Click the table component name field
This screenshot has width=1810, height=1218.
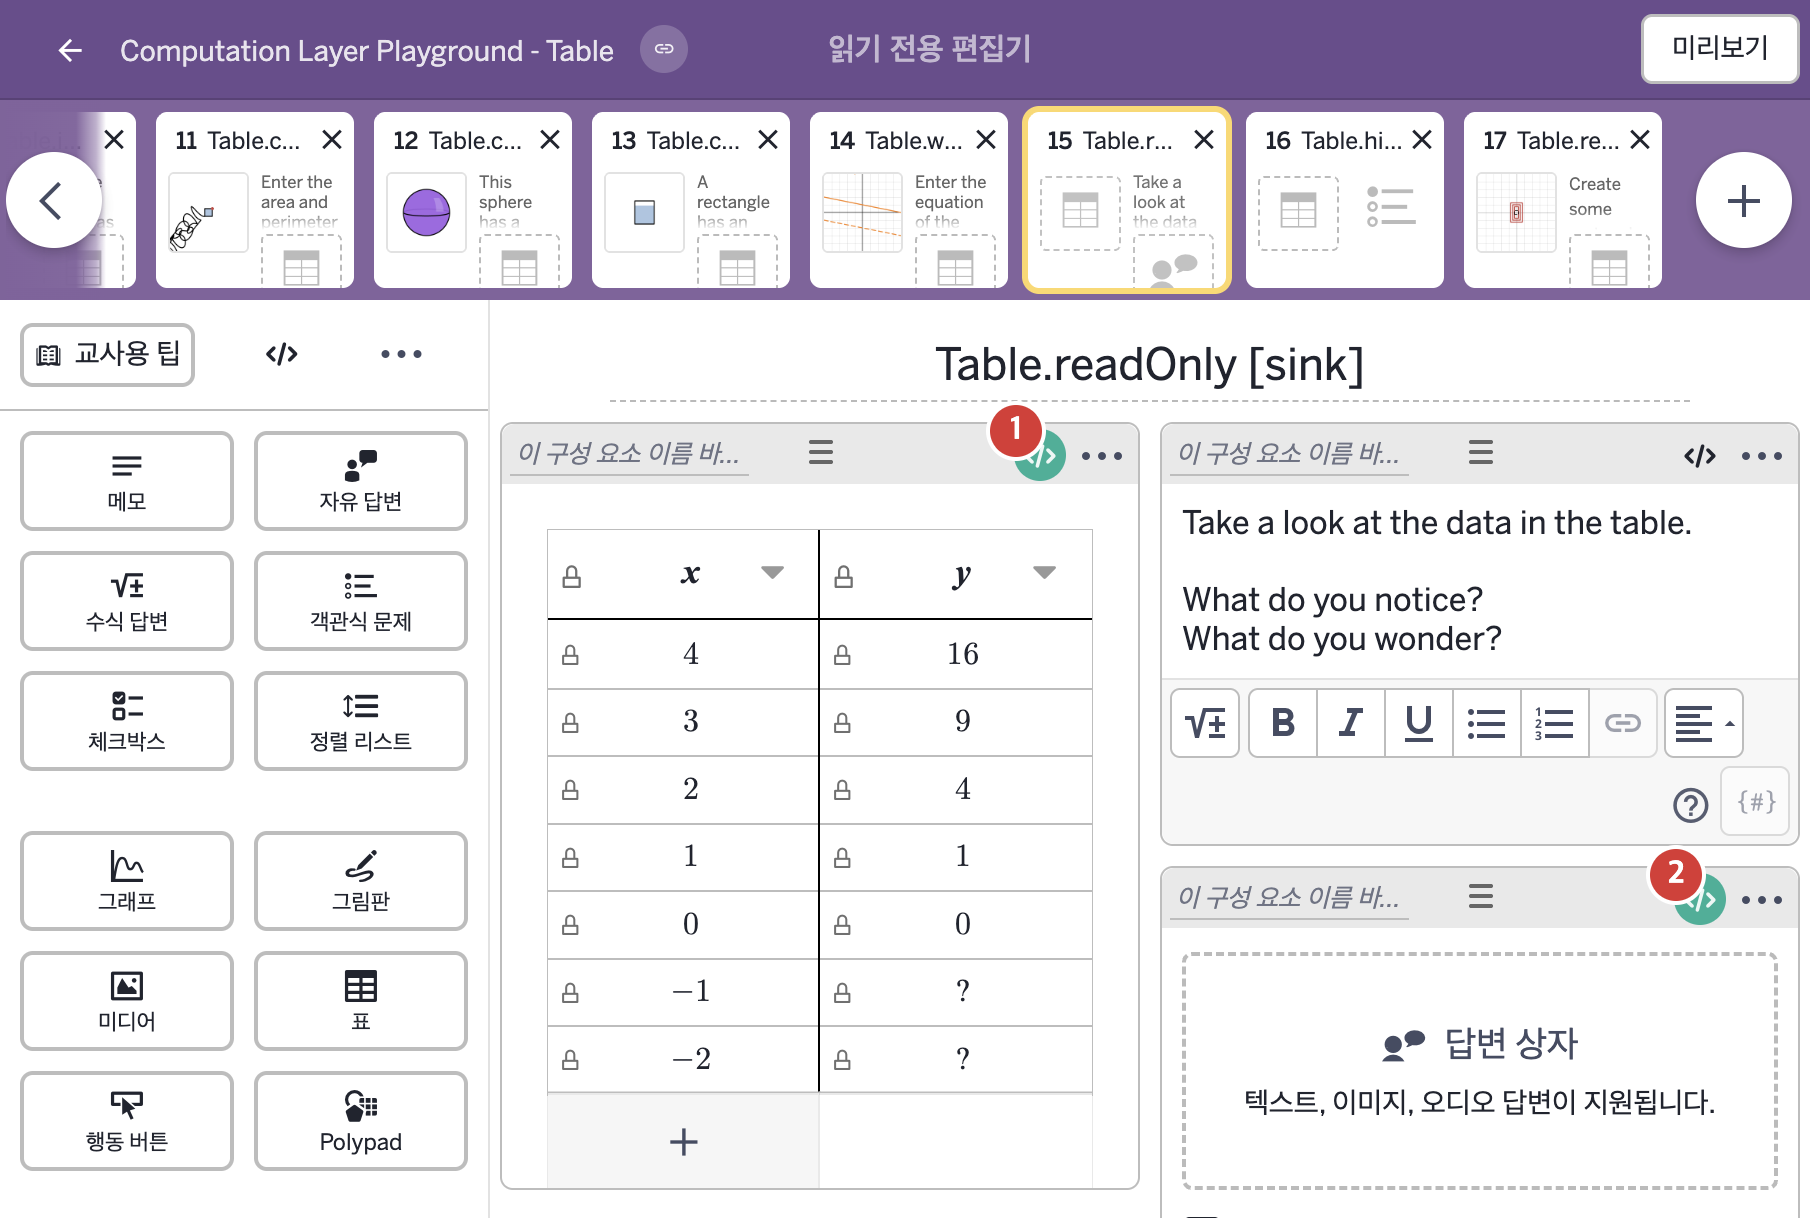pyautogui.click(x=629, y=454)
